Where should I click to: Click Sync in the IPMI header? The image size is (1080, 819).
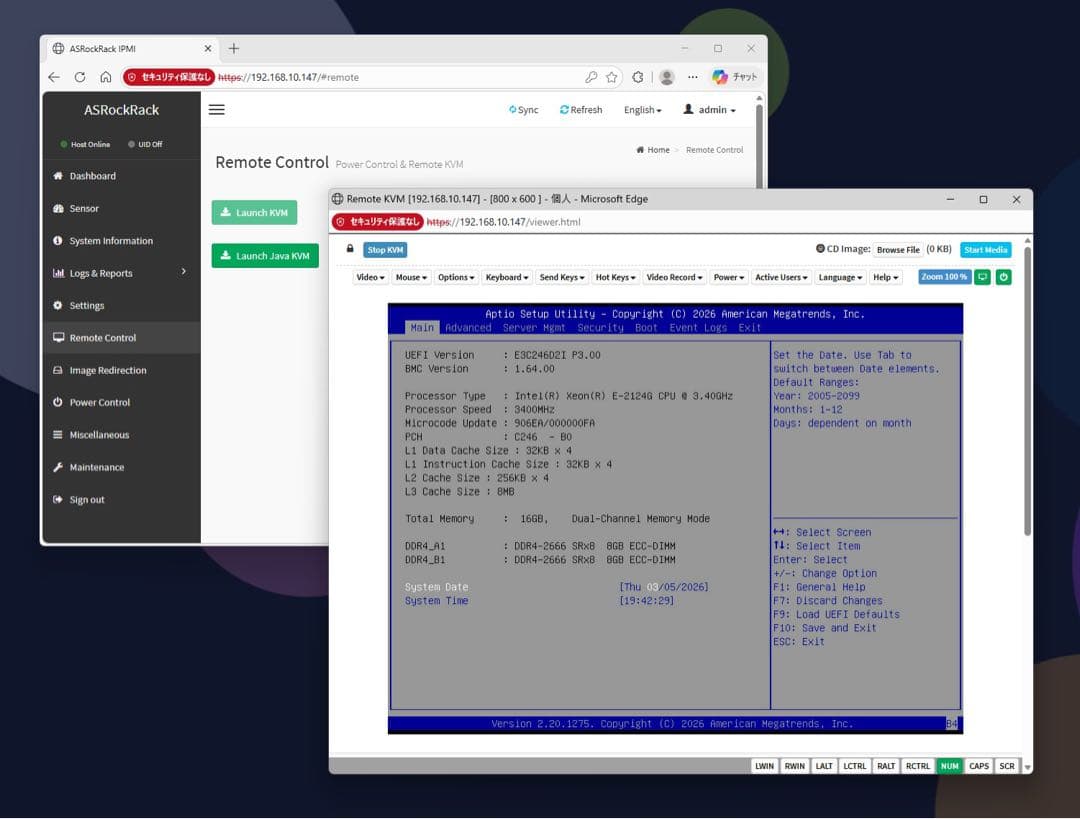pos(523,110)
